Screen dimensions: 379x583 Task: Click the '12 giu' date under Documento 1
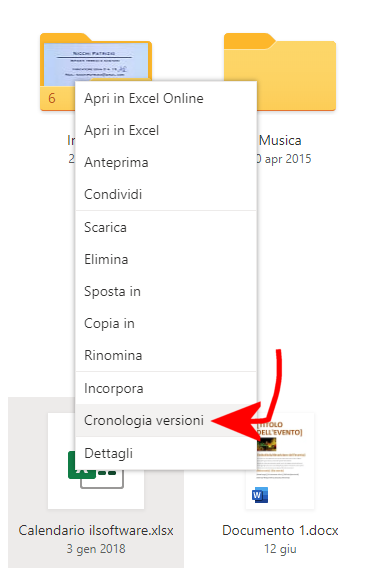tap(280, 549)
